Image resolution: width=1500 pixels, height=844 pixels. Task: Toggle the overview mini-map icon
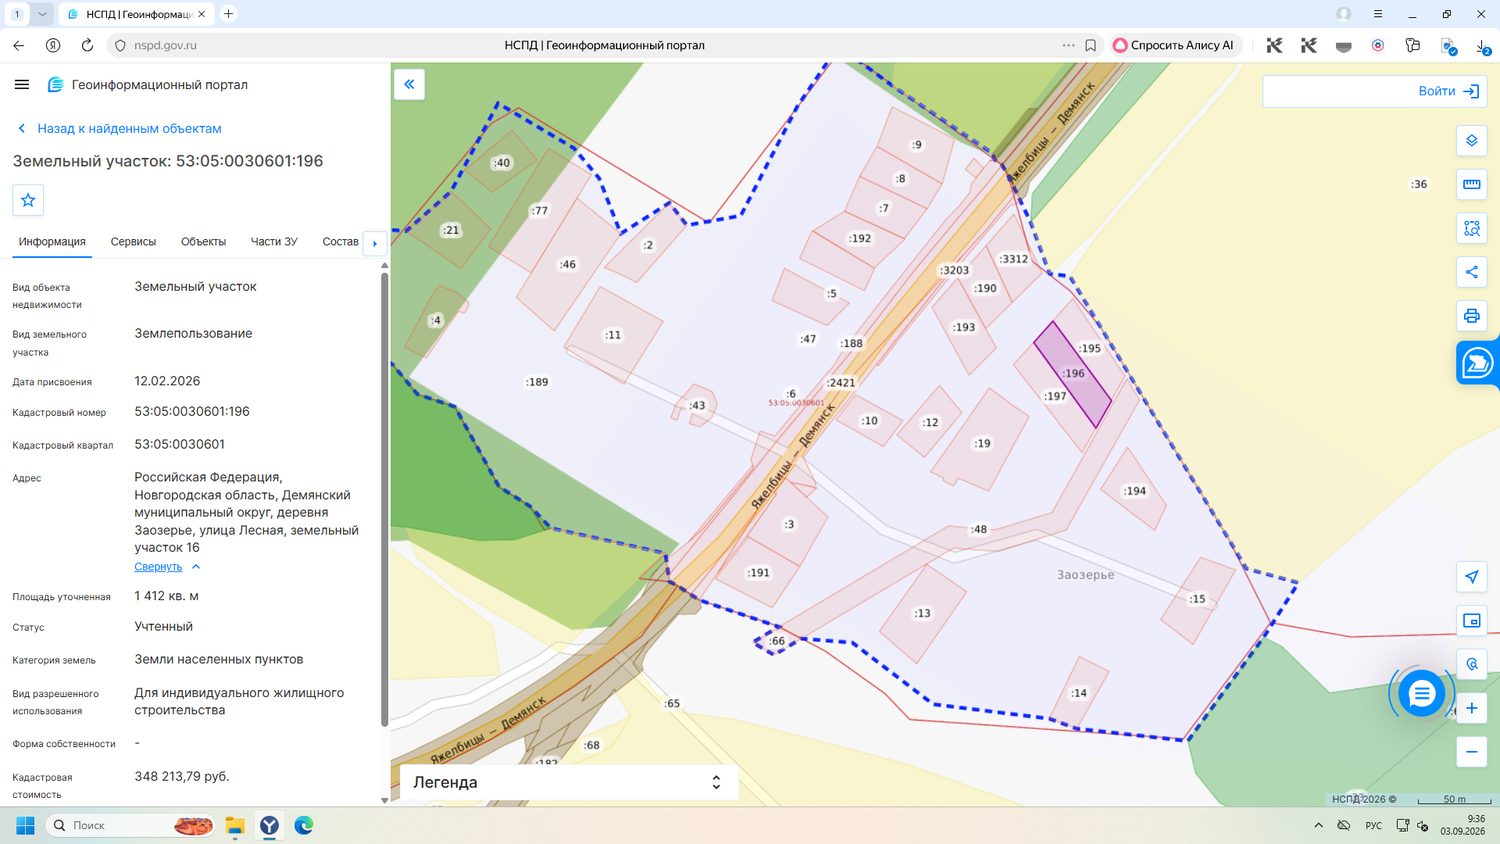pos(1471,620)
